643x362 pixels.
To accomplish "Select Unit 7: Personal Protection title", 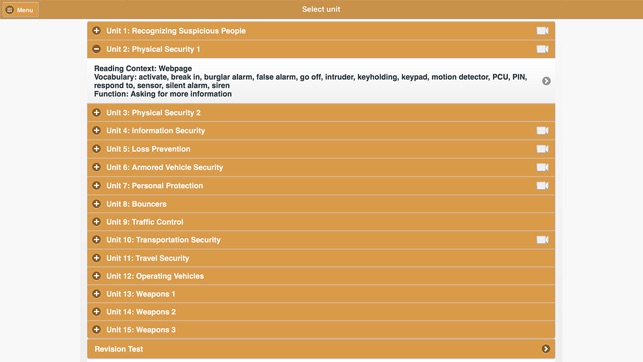I will click(155, 186).
